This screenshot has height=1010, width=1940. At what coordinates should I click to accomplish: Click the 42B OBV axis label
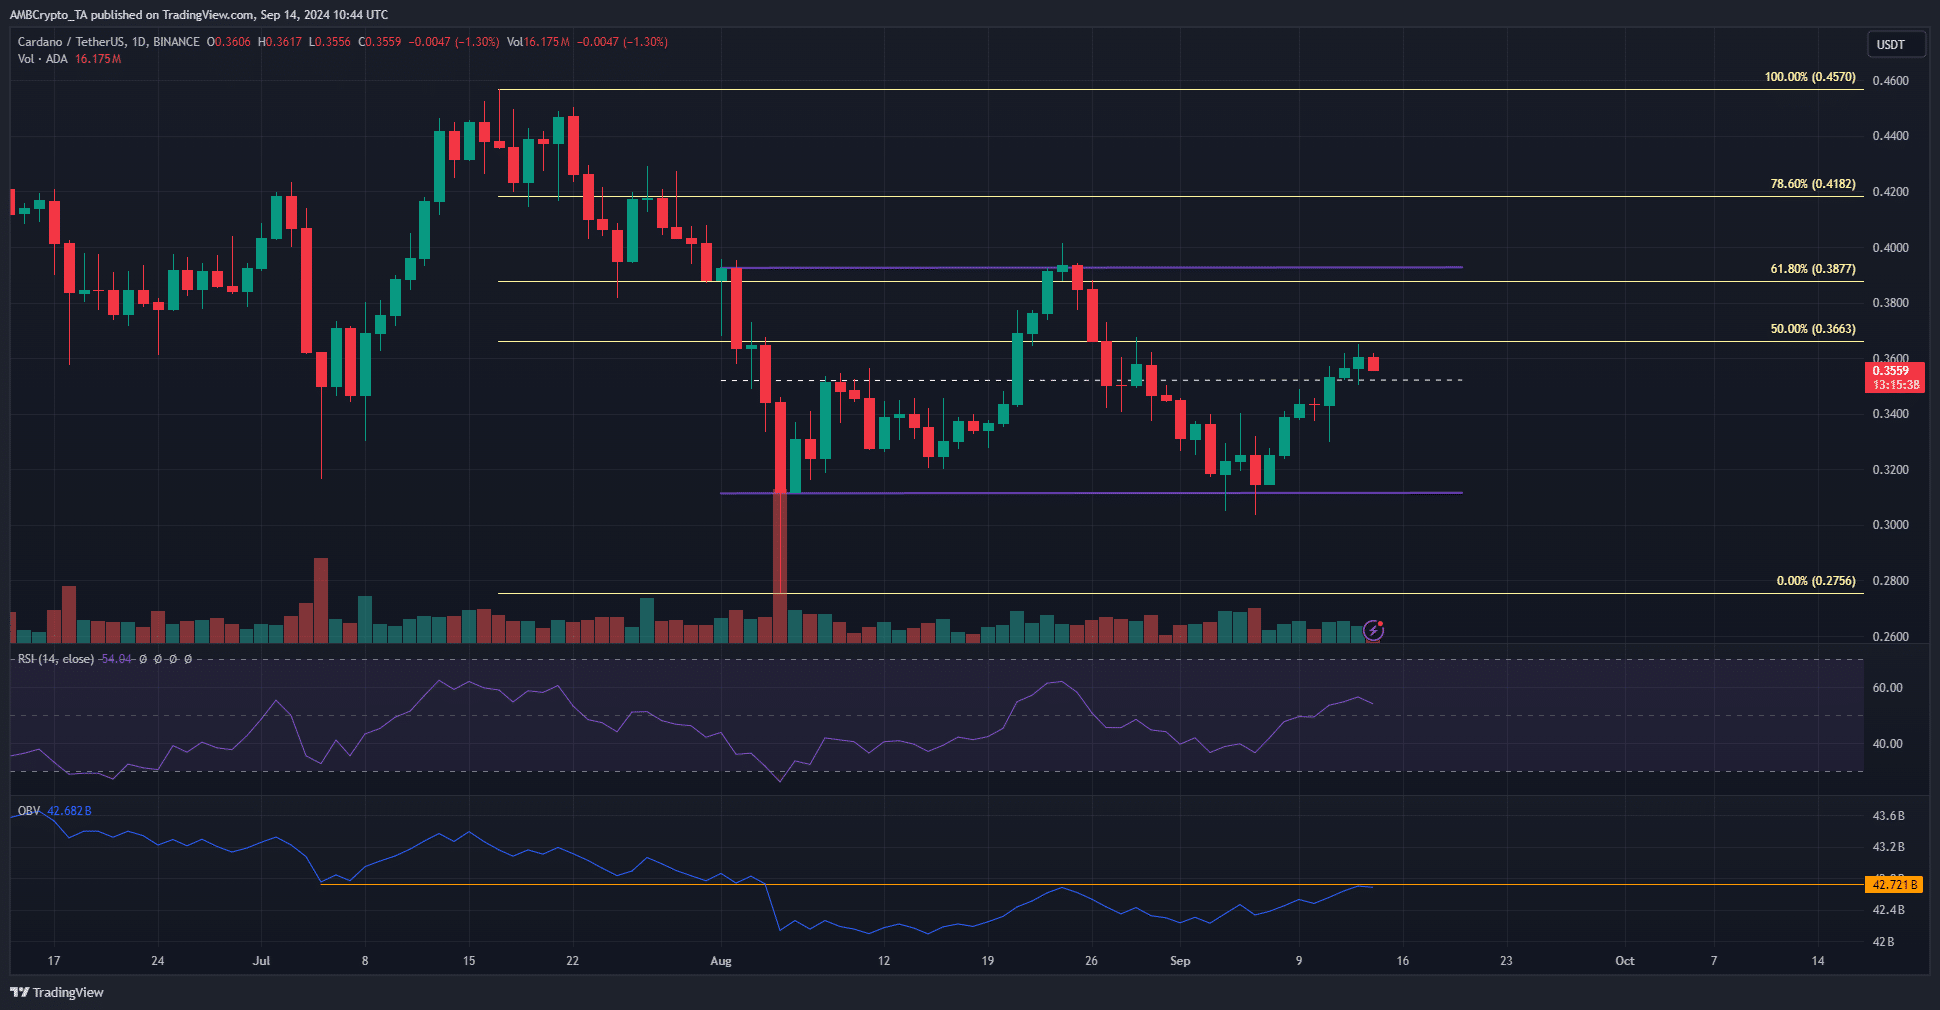coord(1884,942)
